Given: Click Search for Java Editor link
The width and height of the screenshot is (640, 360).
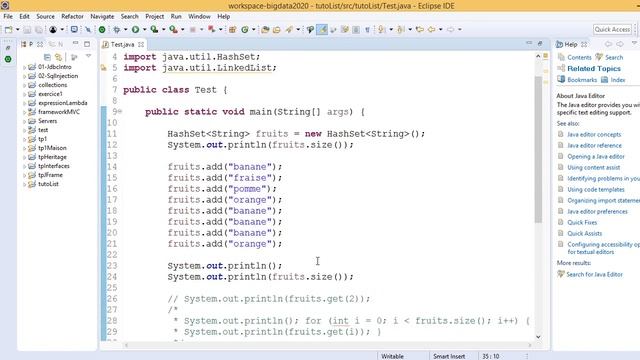Looking at the screenshot, I should click(594, 274).
